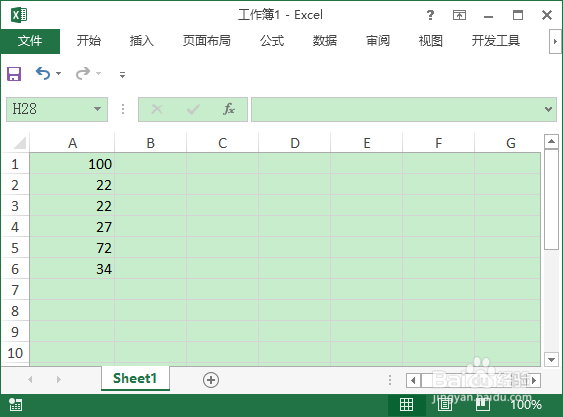Screen dimensions: 563x417
Task: Switch to the 开始 ribbon tab
Action: [89, 41]
